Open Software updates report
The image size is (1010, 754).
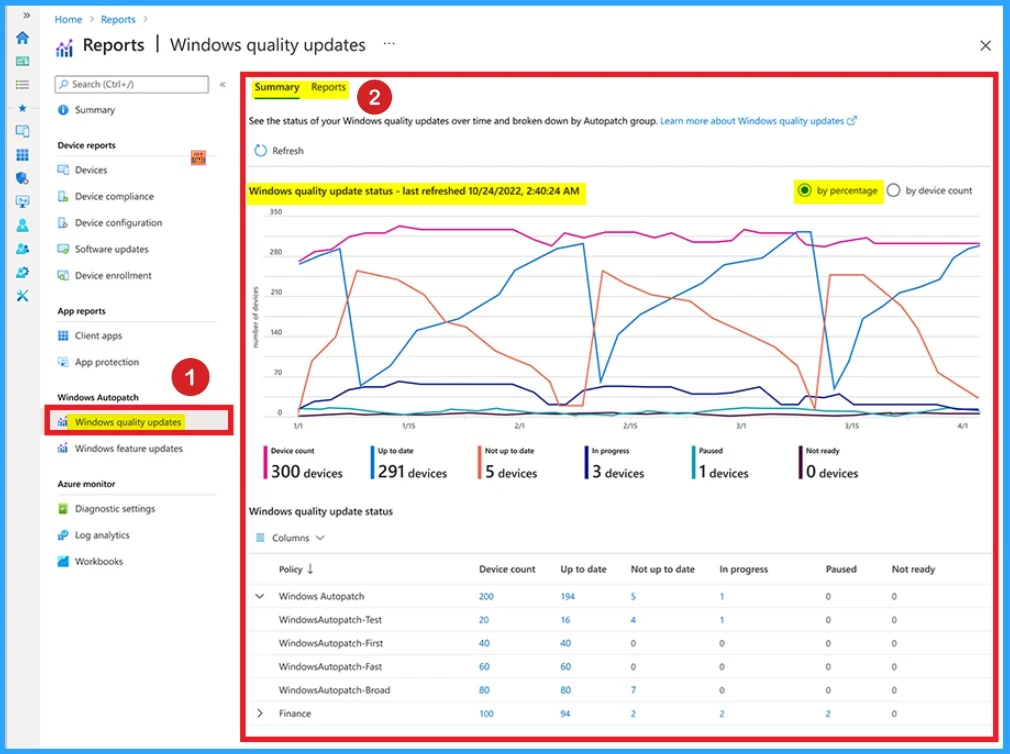(x=111, y=249)
